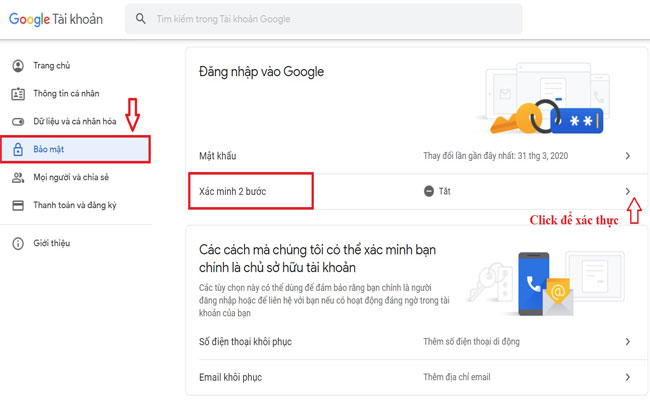Focus the Tìm kiếm trong Tài khoản Google field

323,19
